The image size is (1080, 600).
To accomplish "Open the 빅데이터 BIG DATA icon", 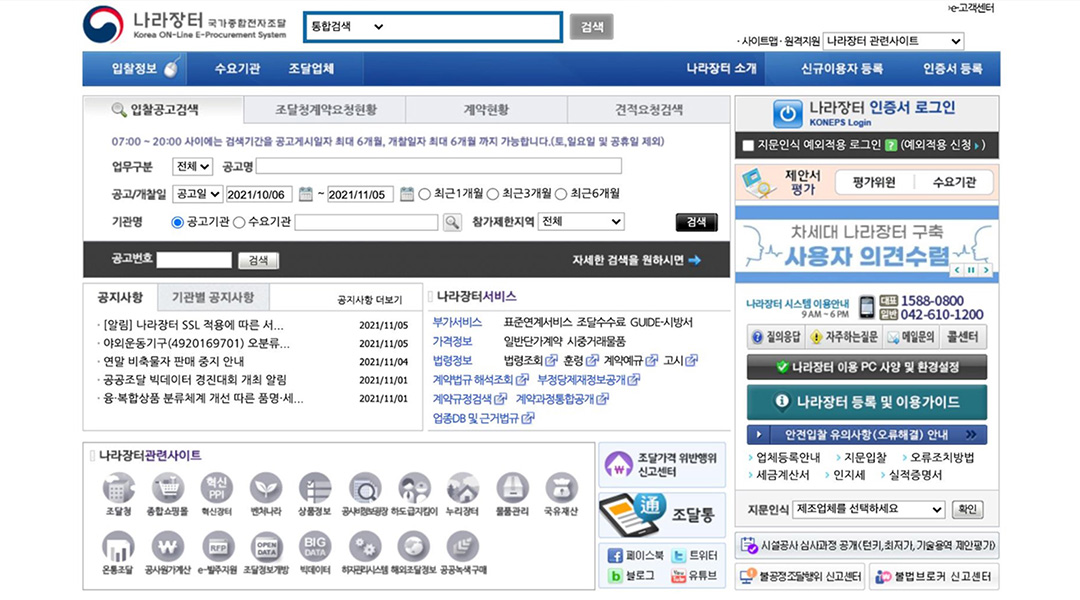I will click(x=315, y=547).
